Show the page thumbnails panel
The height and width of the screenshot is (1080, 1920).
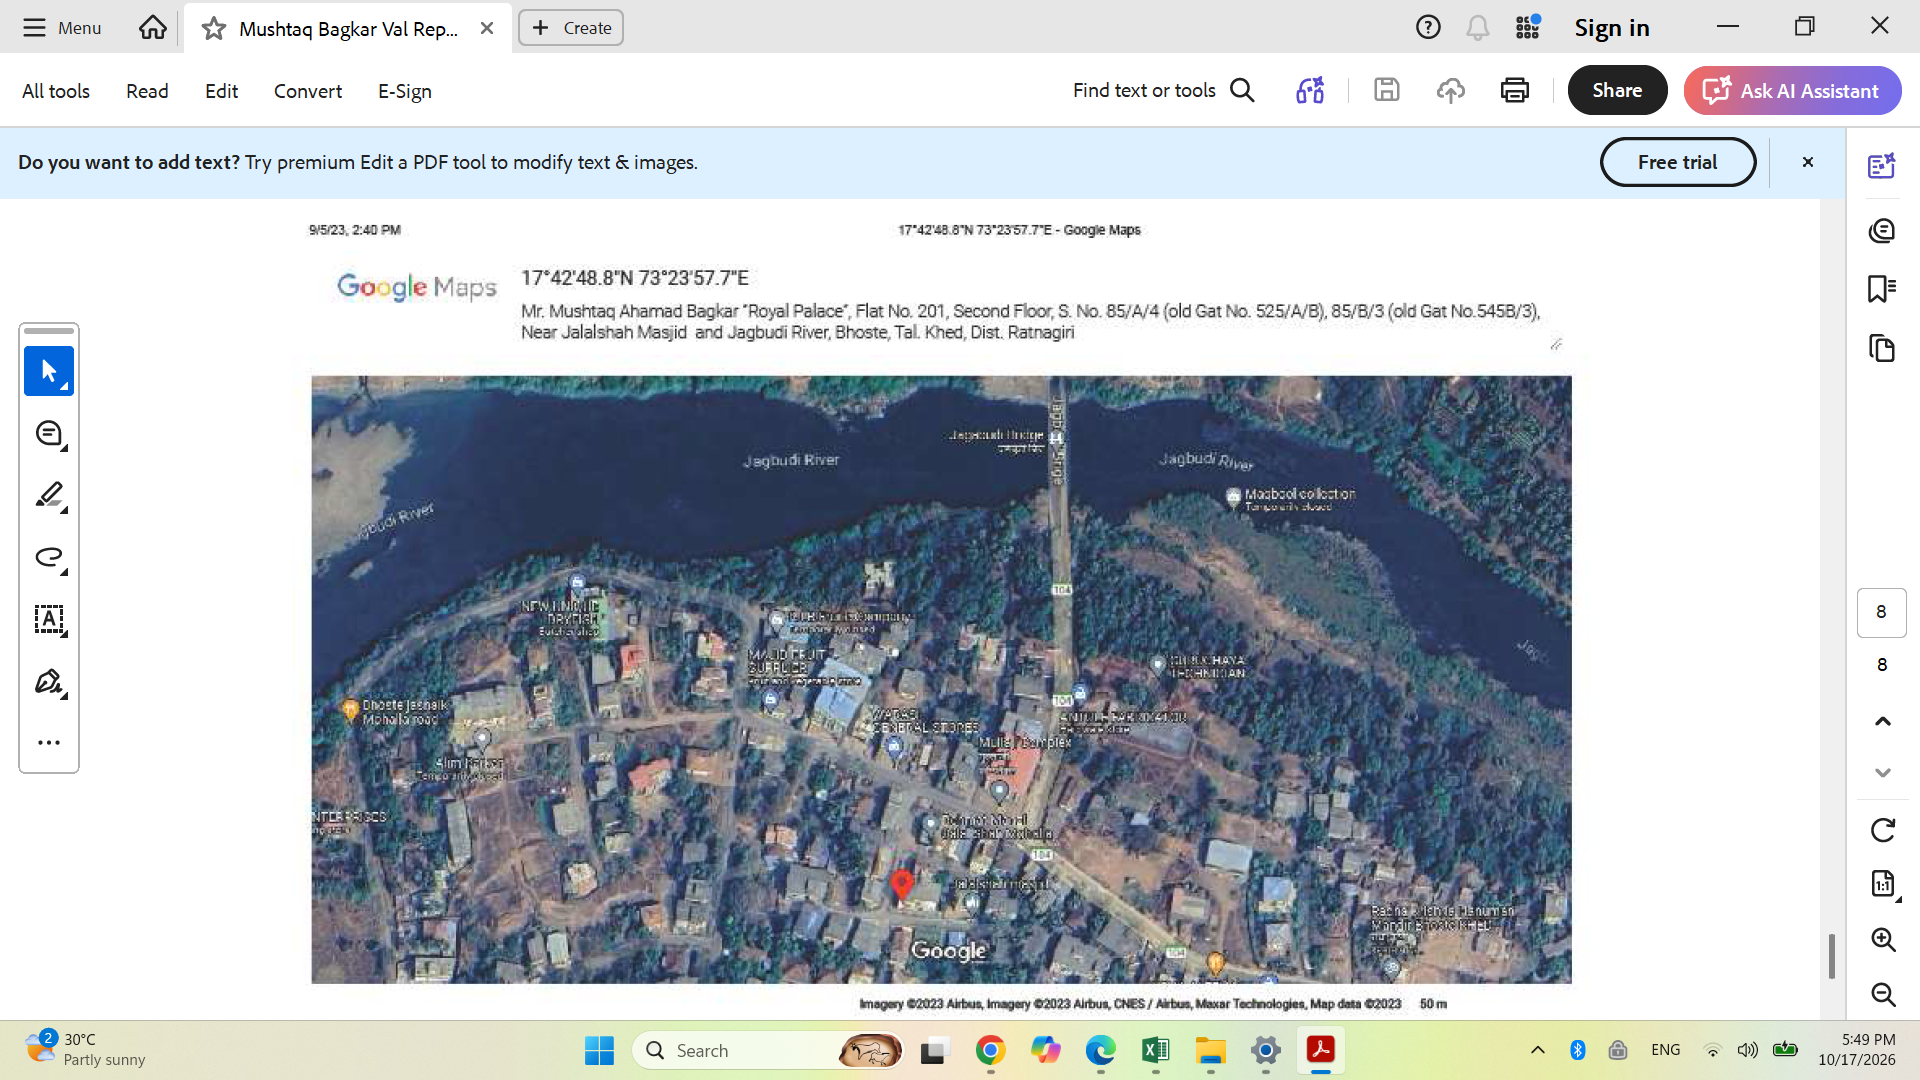(1882, 348)
